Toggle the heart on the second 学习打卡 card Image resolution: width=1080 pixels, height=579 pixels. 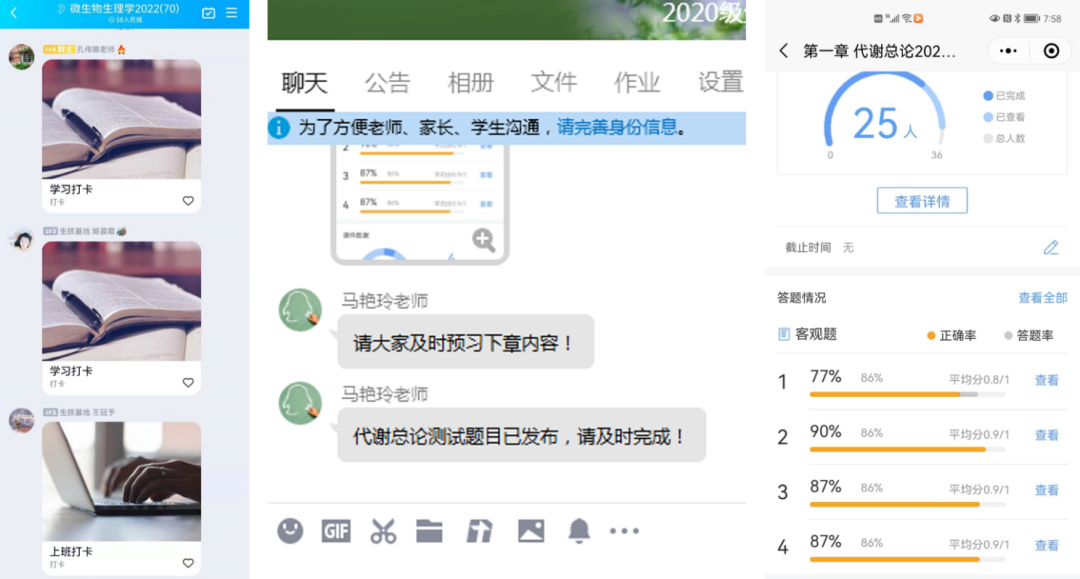pyautogui.click(x=188, y=382)
